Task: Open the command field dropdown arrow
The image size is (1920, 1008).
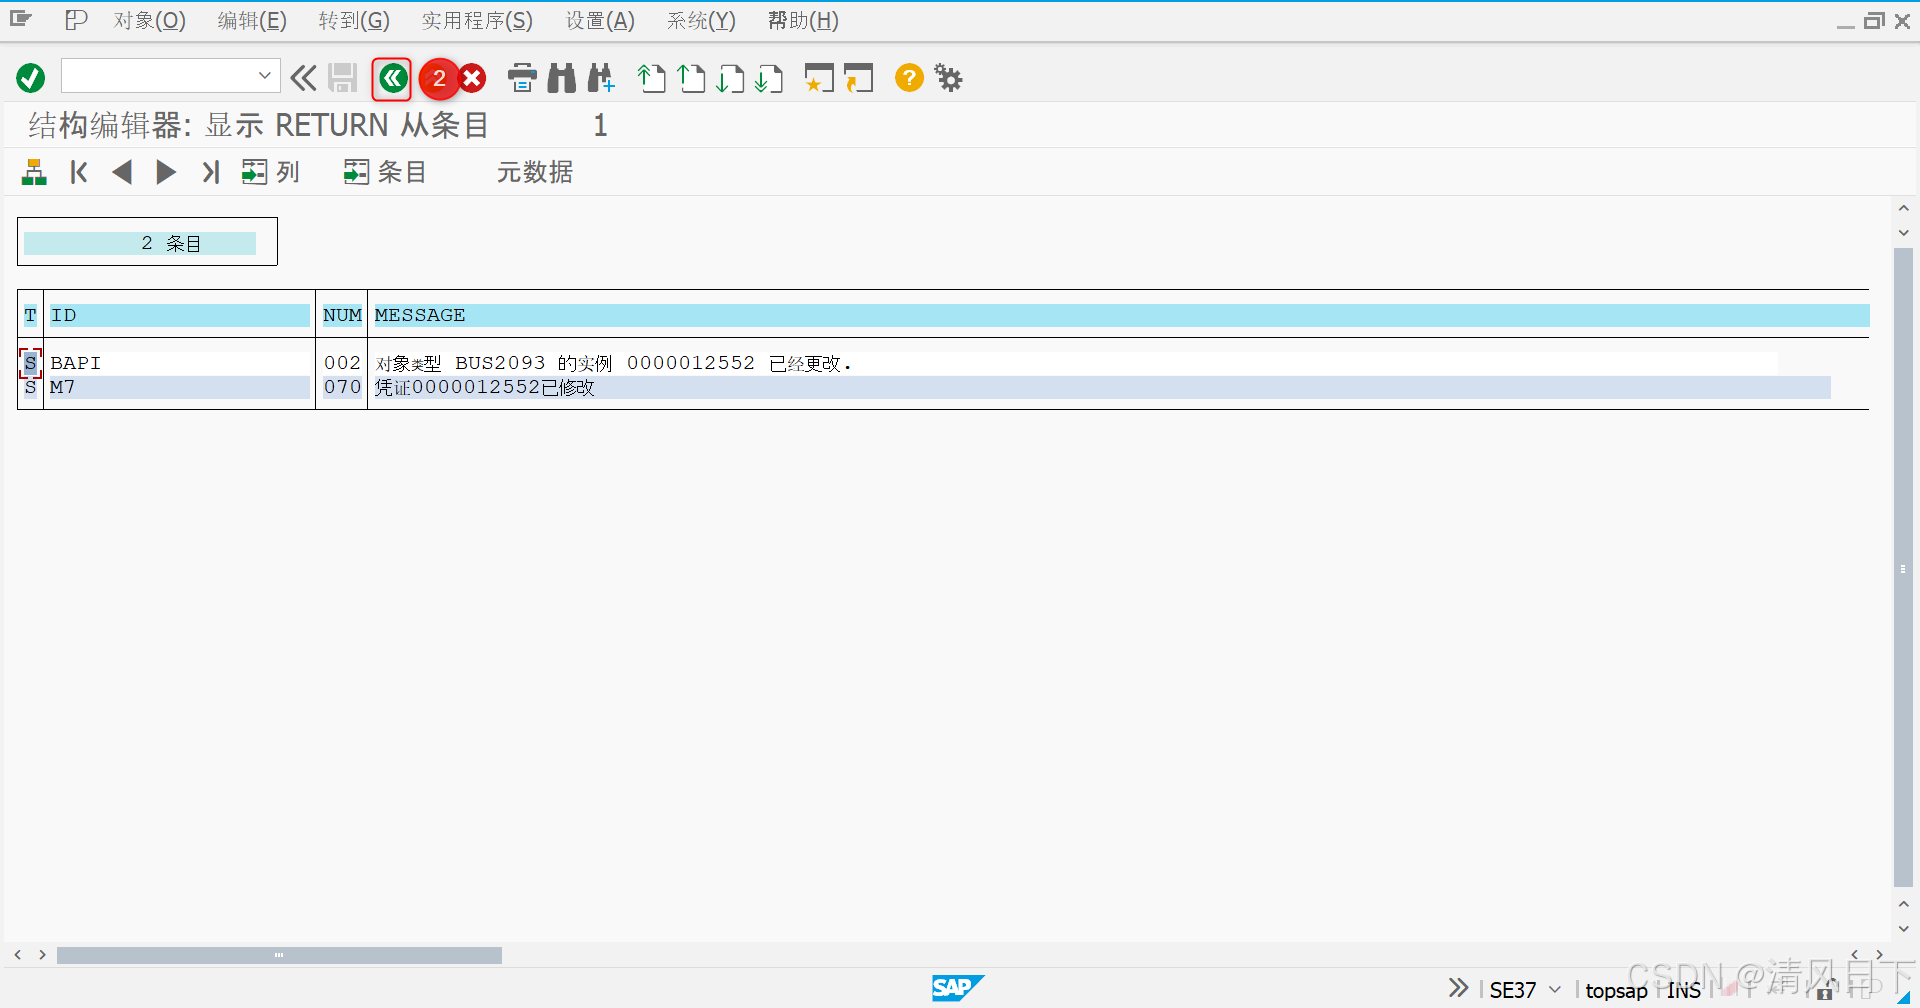Action: [x=264, y=75]
